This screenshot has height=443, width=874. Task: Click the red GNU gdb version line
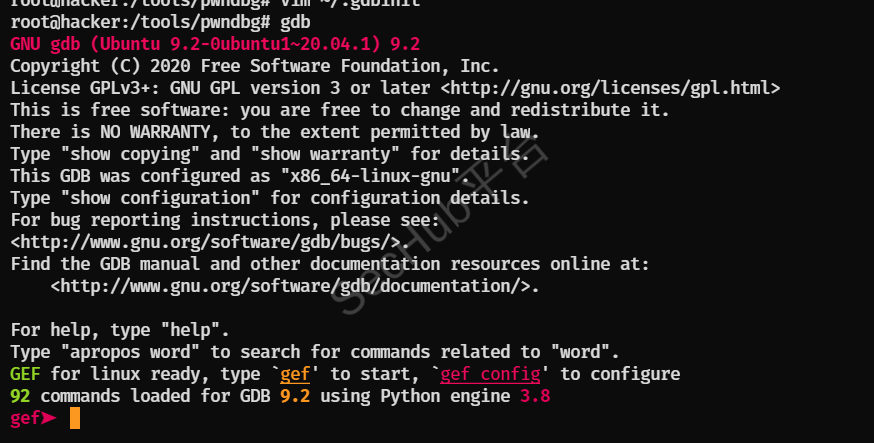coord(215,44)
